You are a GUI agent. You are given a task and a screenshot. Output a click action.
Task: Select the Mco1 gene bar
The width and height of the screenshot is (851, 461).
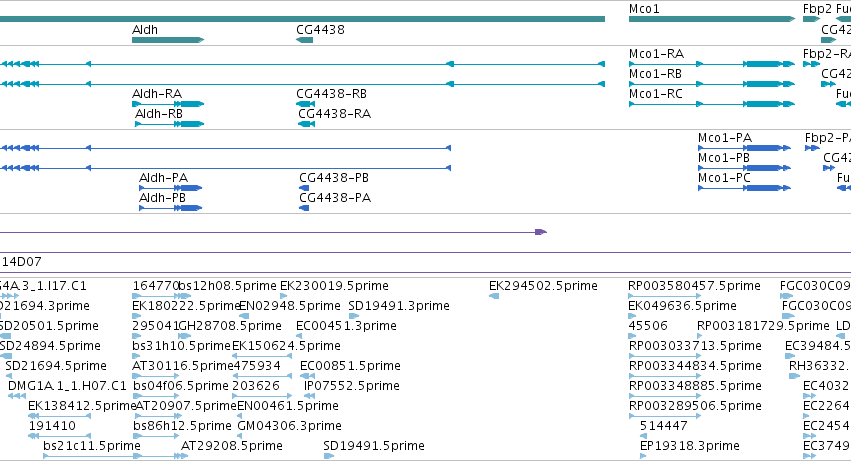click(x=712, y=19)
